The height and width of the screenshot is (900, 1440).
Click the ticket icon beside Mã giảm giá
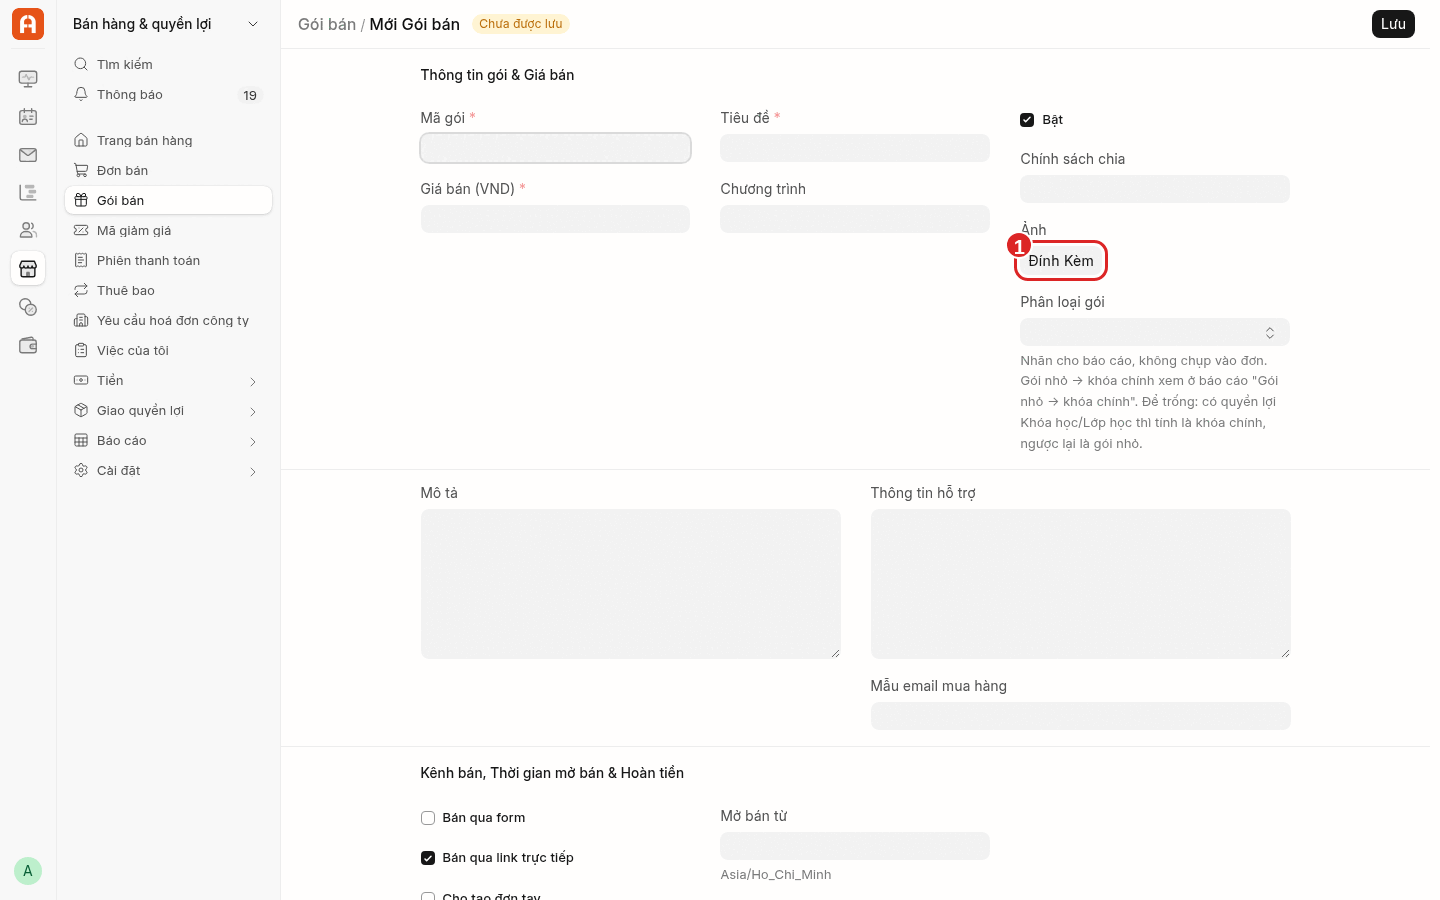(81, 230)
